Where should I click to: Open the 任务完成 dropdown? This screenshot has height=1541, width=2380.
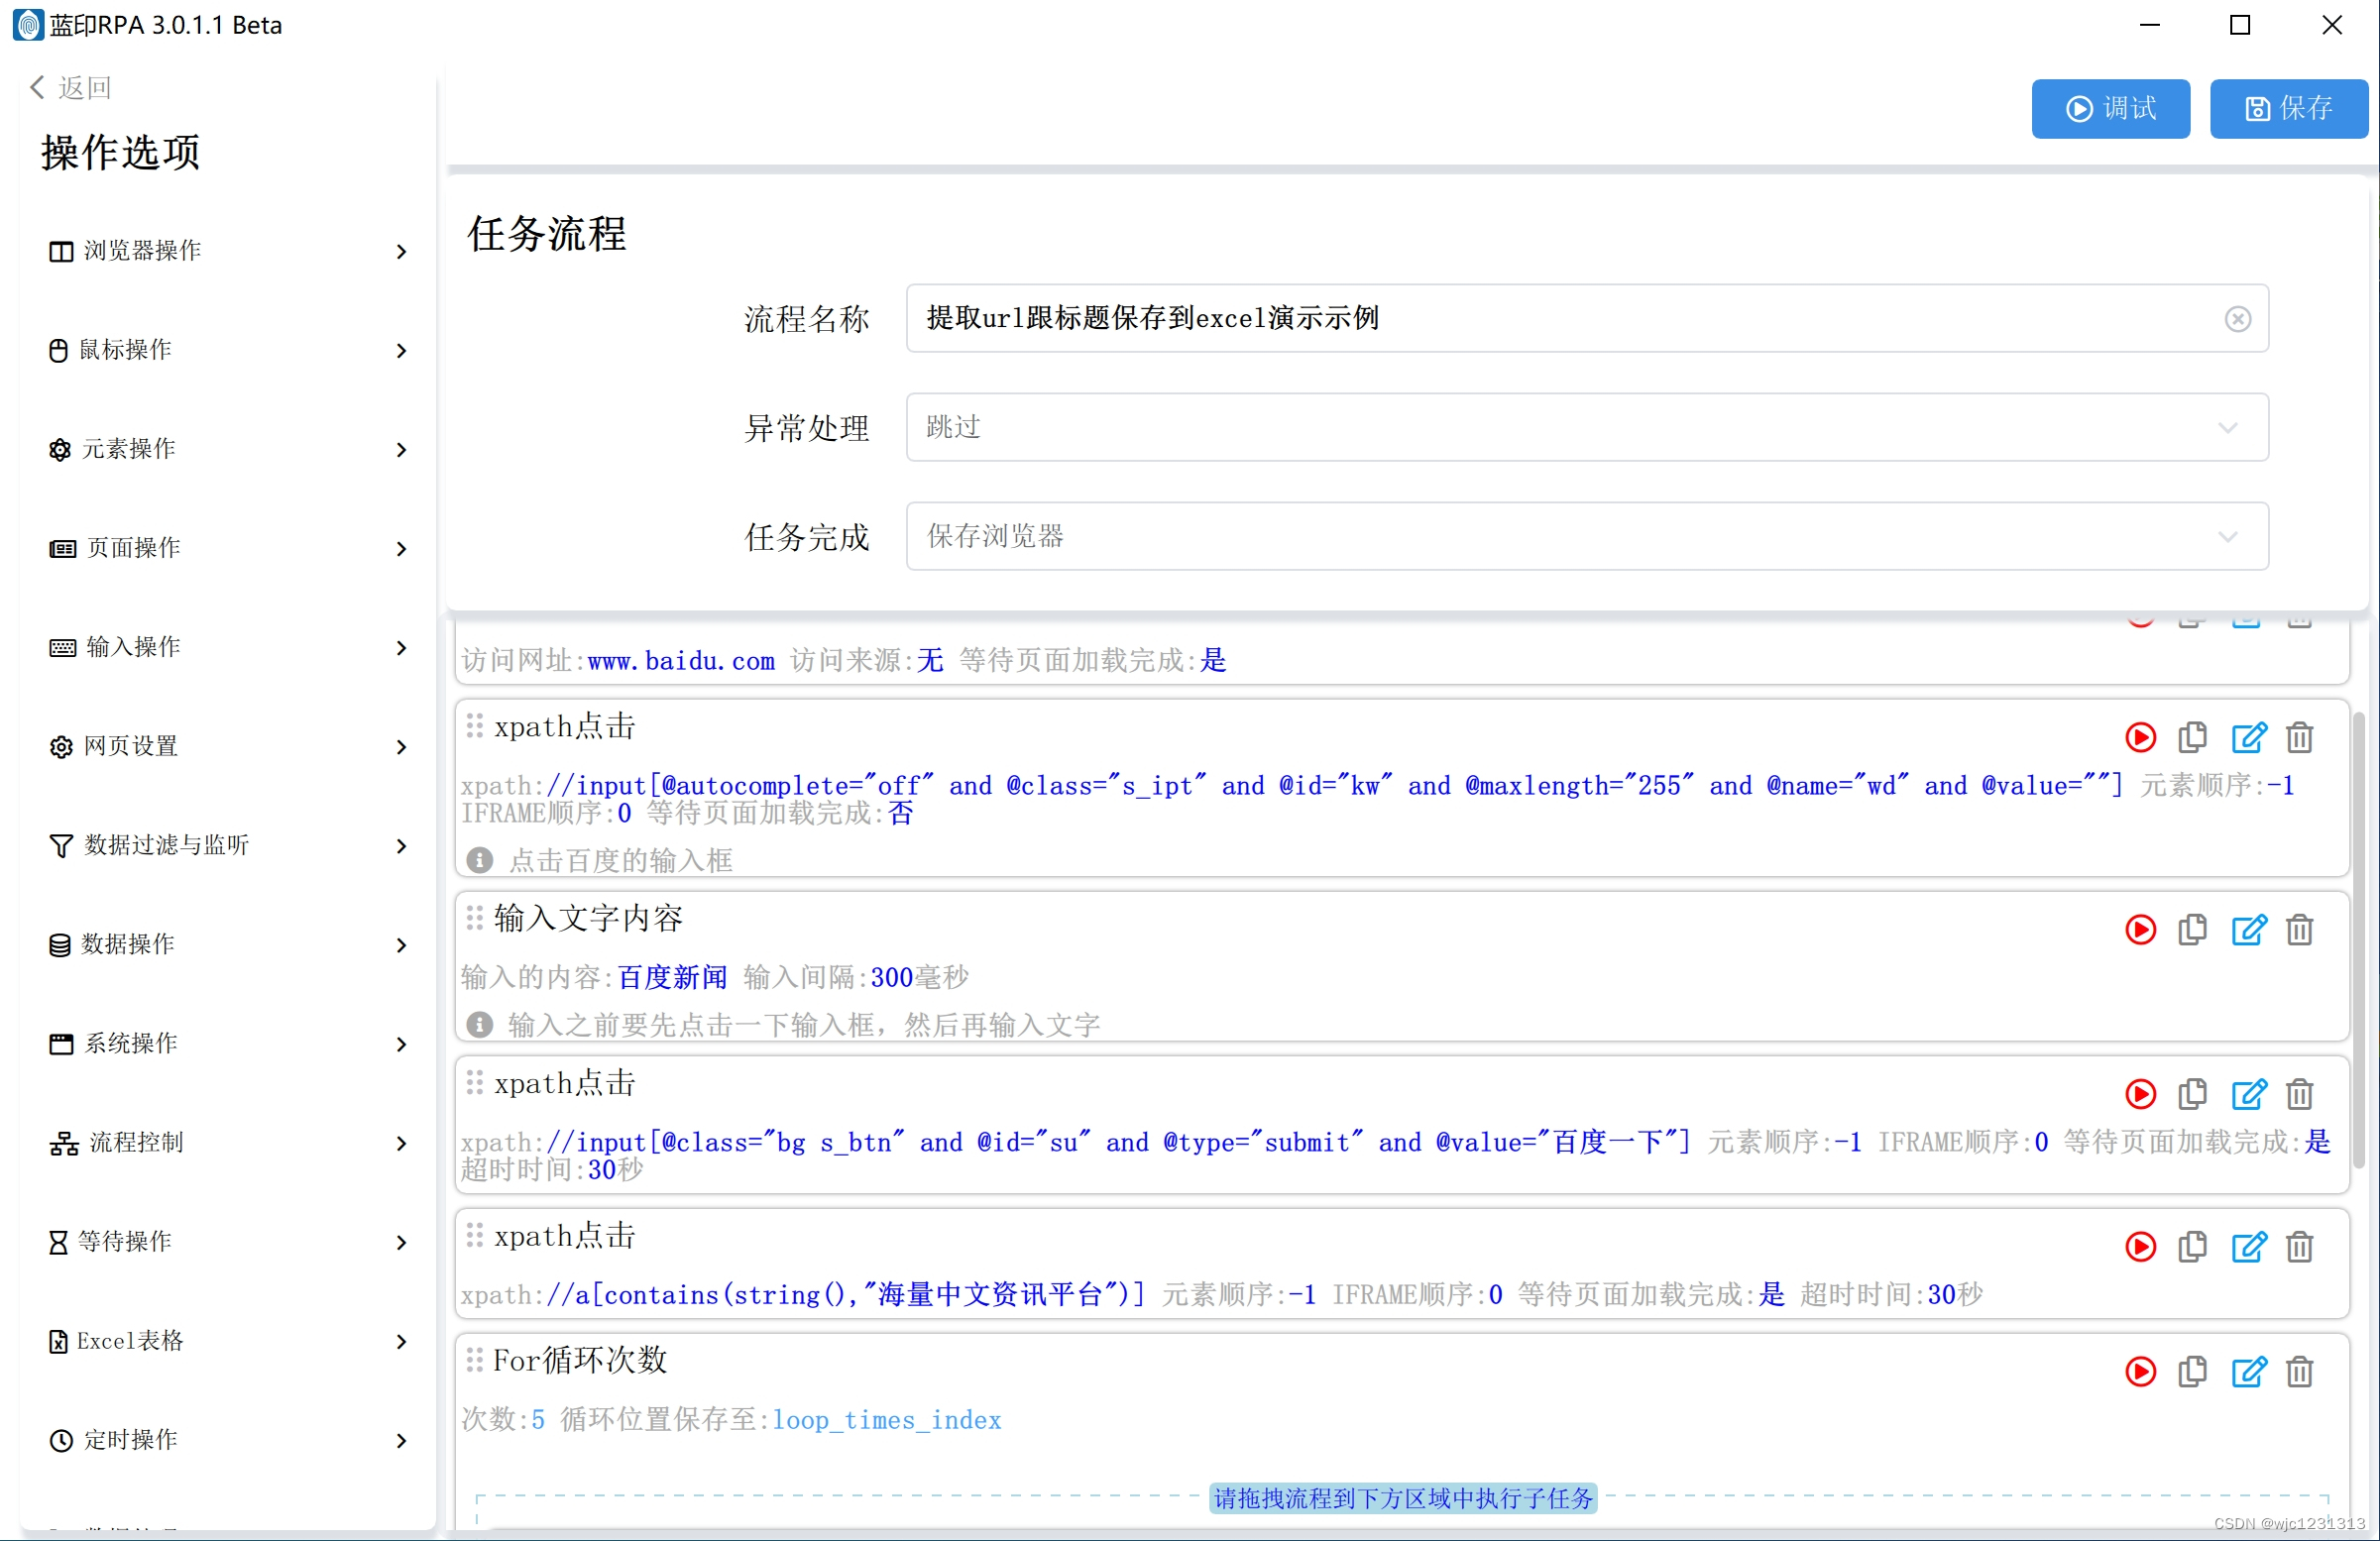tap(1586, 536)
